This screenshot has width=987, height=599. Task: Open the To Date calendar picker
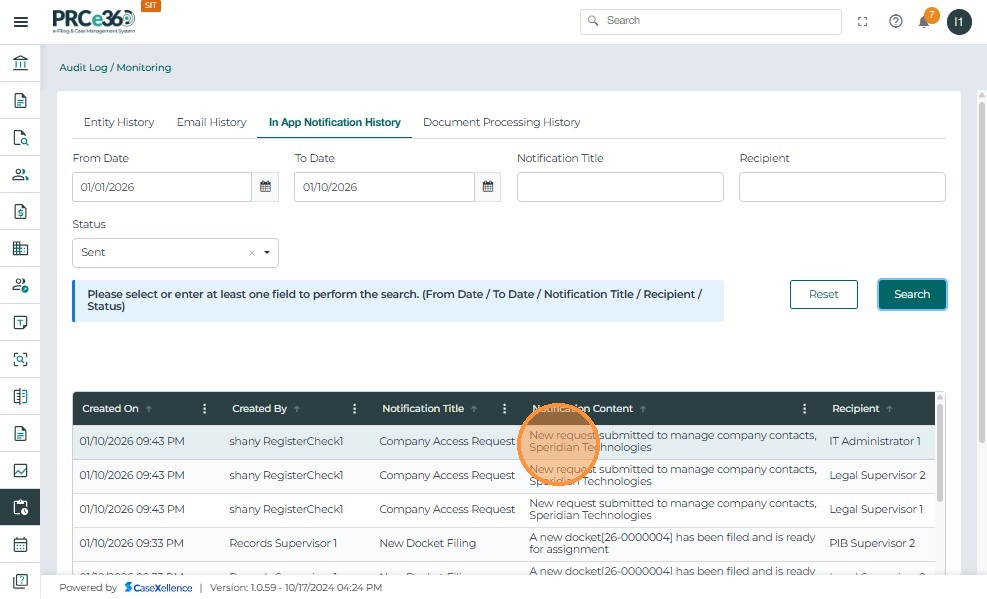click(488, 187)
